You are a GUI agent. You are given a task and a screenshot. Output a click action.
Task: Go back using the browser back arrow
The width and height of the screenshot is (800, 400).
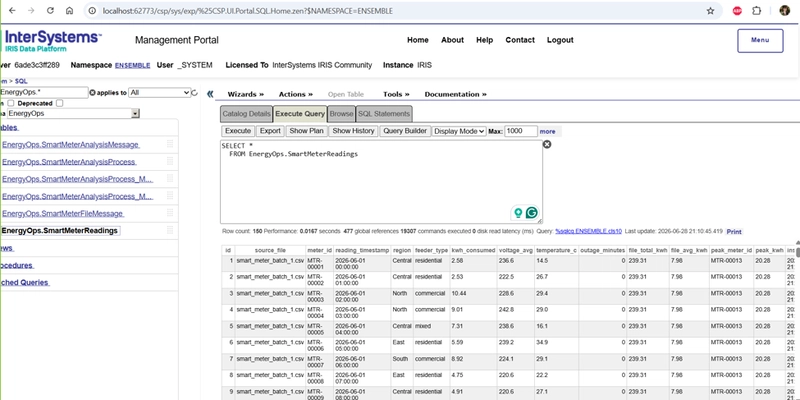click(12, 11)
